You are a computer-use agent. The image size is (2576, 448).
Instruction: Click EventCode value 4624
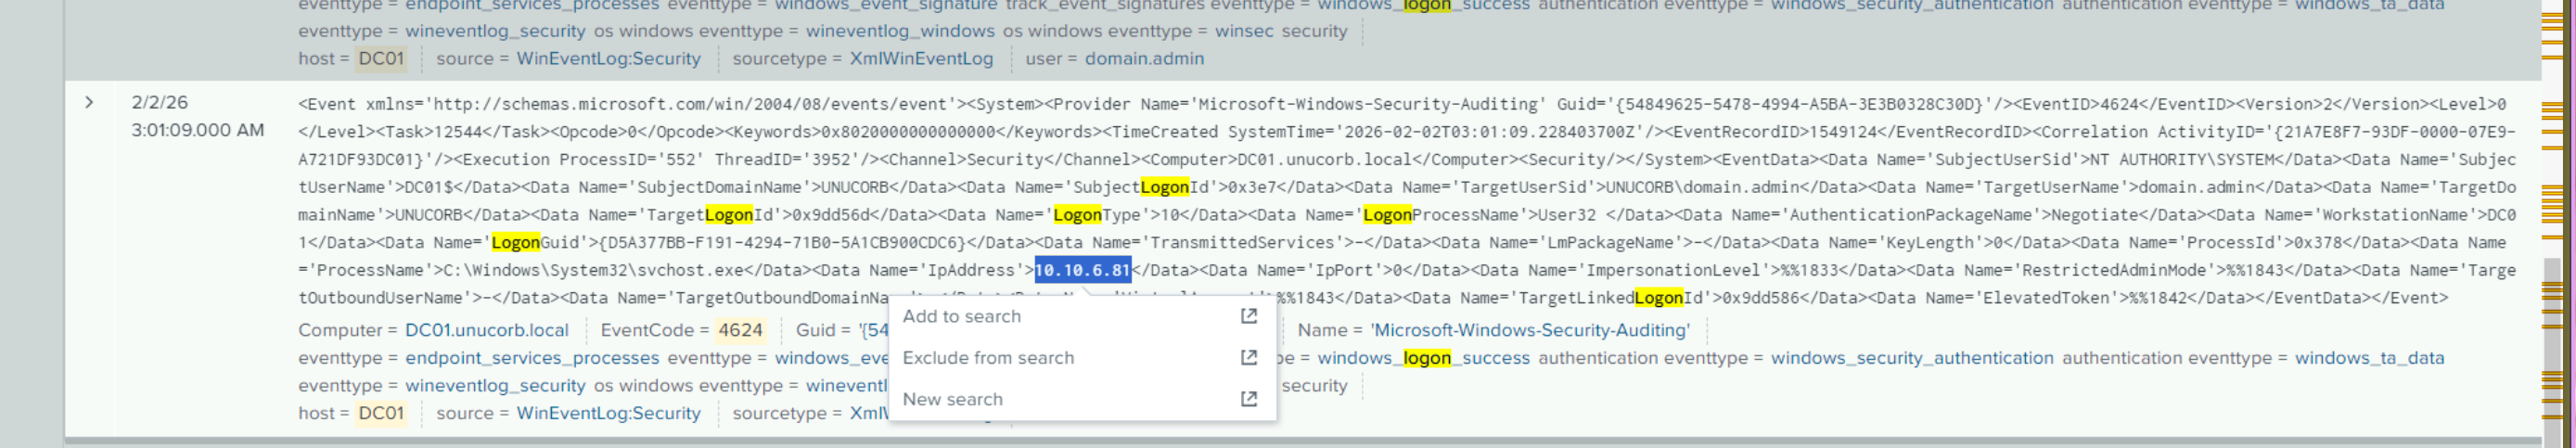coord(740,330)
